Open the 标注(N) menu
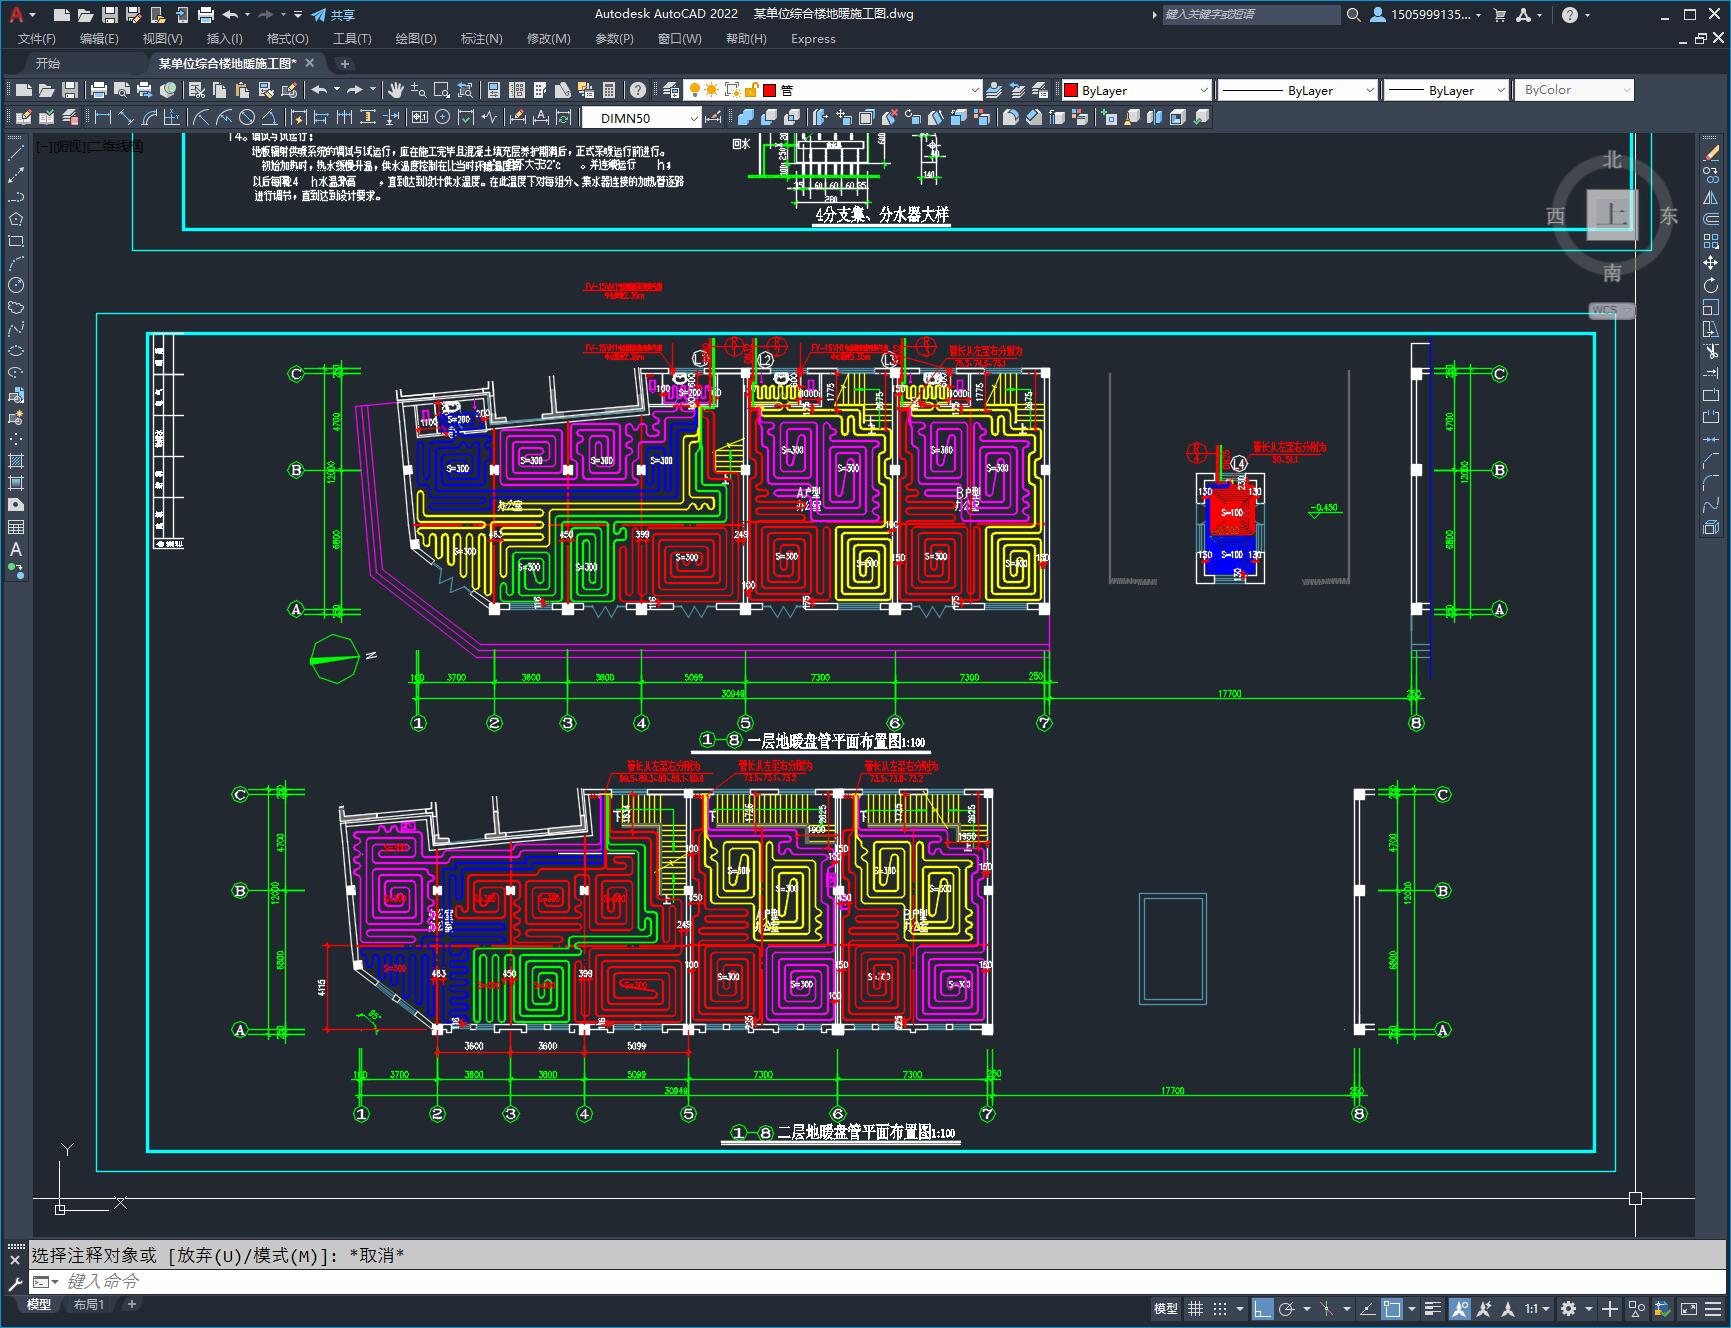The height and width of the screenshot is (1328, 1731). click(x=481, y=39)
